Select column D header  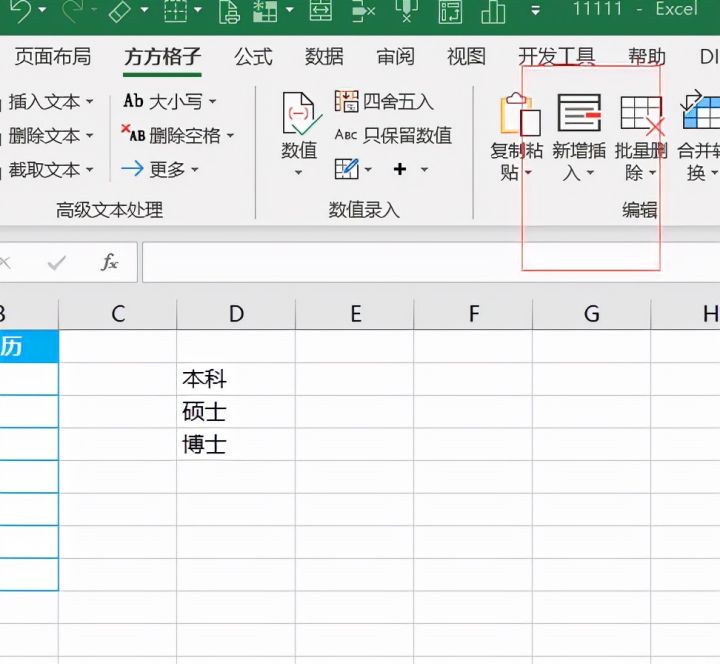tap(236, 314)
